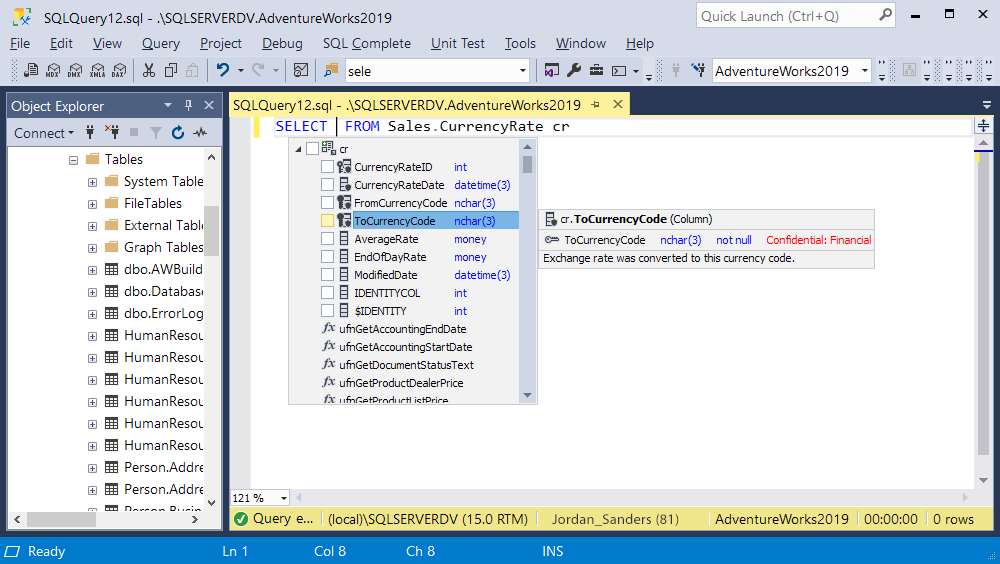This screenshot has width=1000, height=564.
Task: Refresh the Object Explorer tree
Action: click(178, 133)
